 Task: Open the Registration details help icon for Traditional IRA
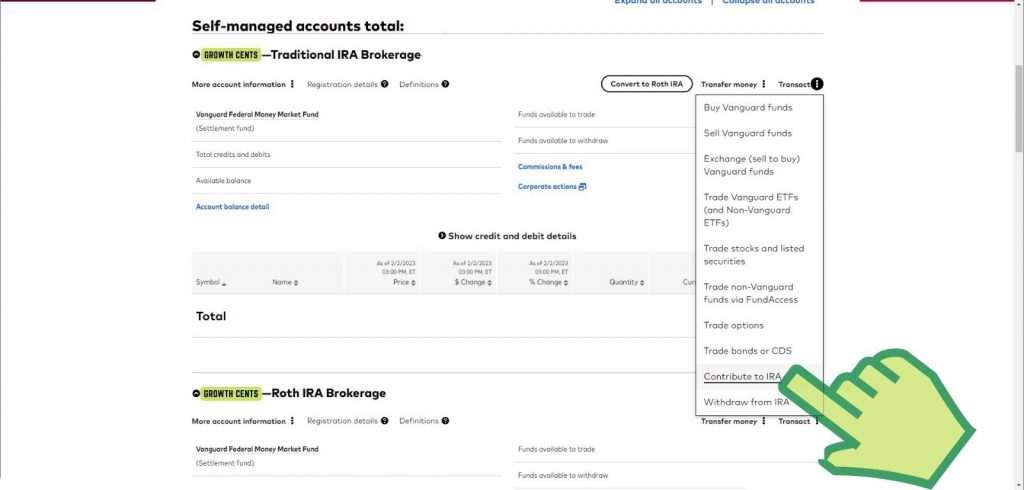click(x=385, y=84)
